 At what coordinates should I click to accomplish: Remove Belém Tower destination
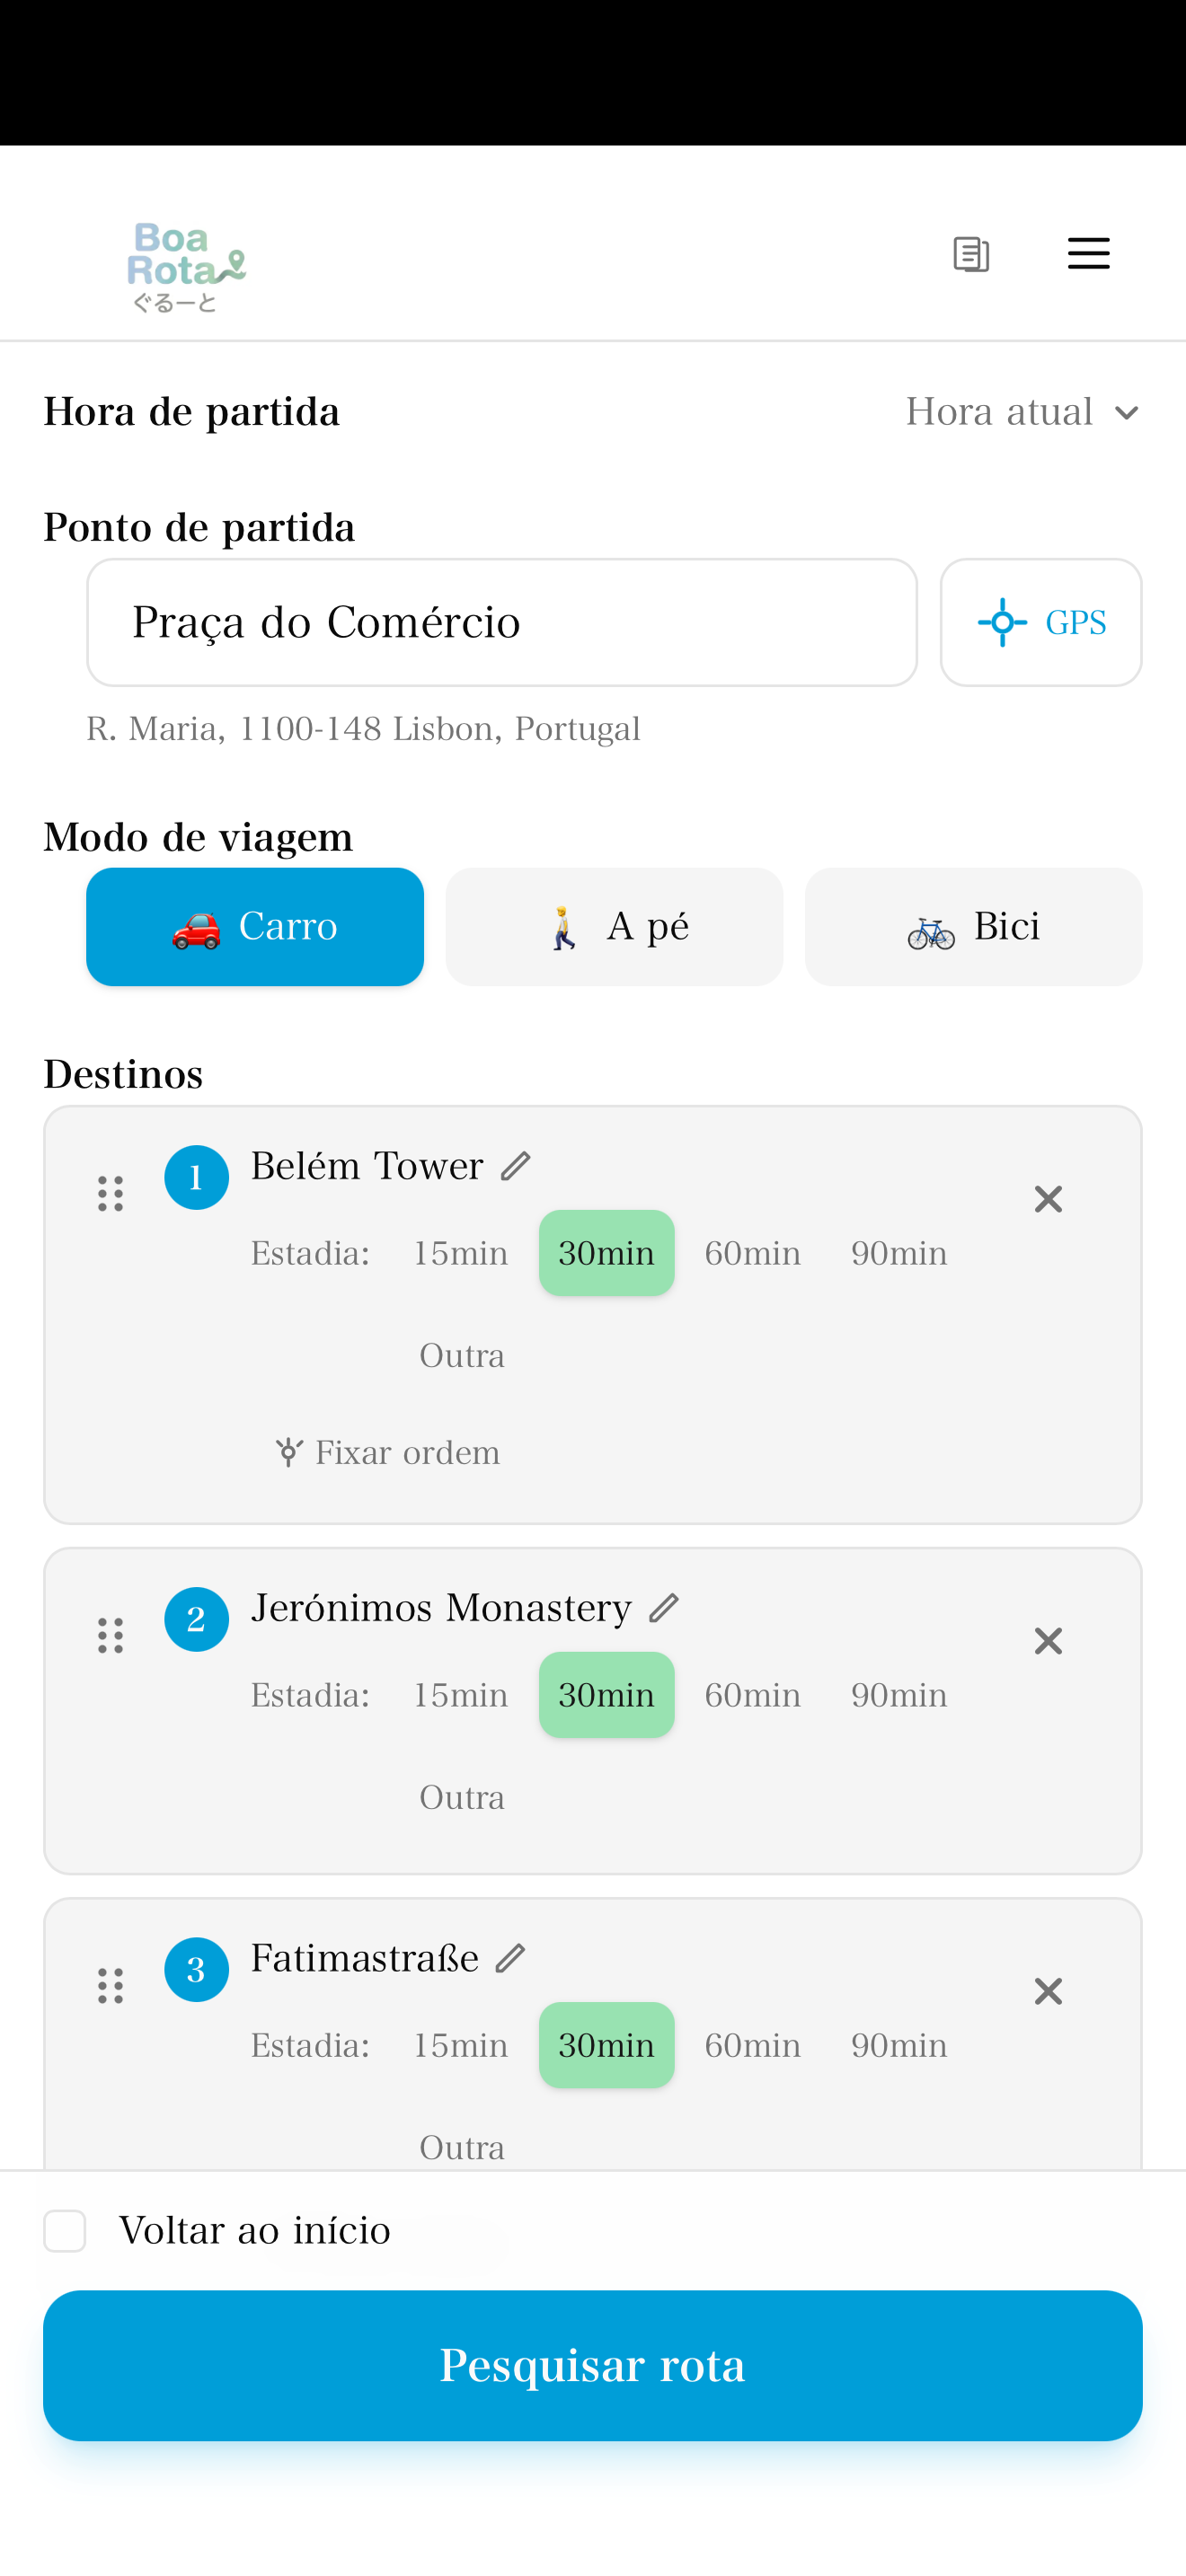[1047, 1199]
